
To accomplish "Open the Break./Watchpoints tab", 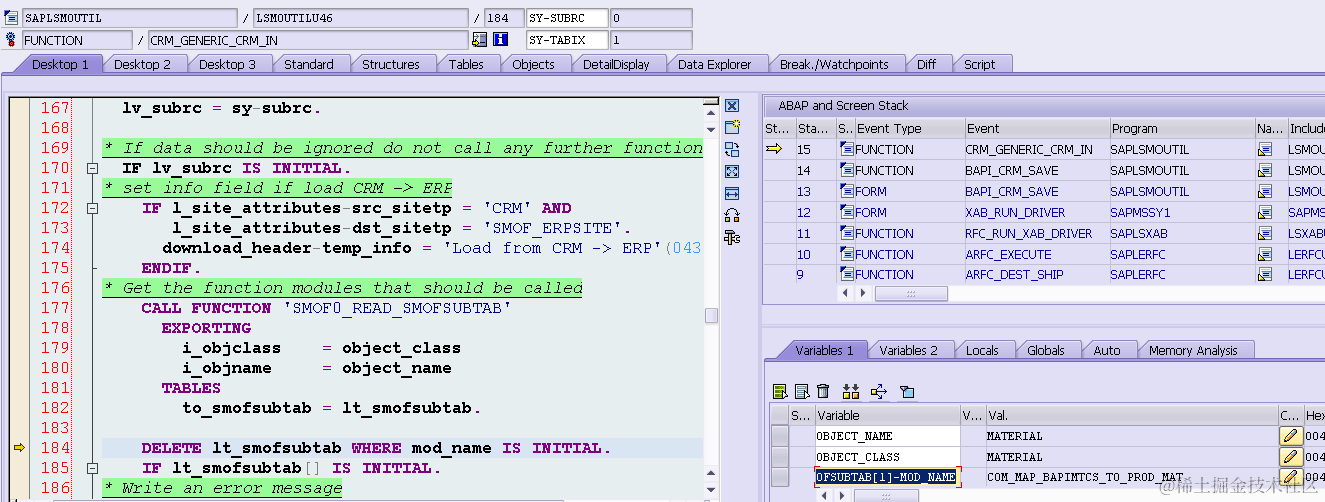I will click(x=834, y=64).
